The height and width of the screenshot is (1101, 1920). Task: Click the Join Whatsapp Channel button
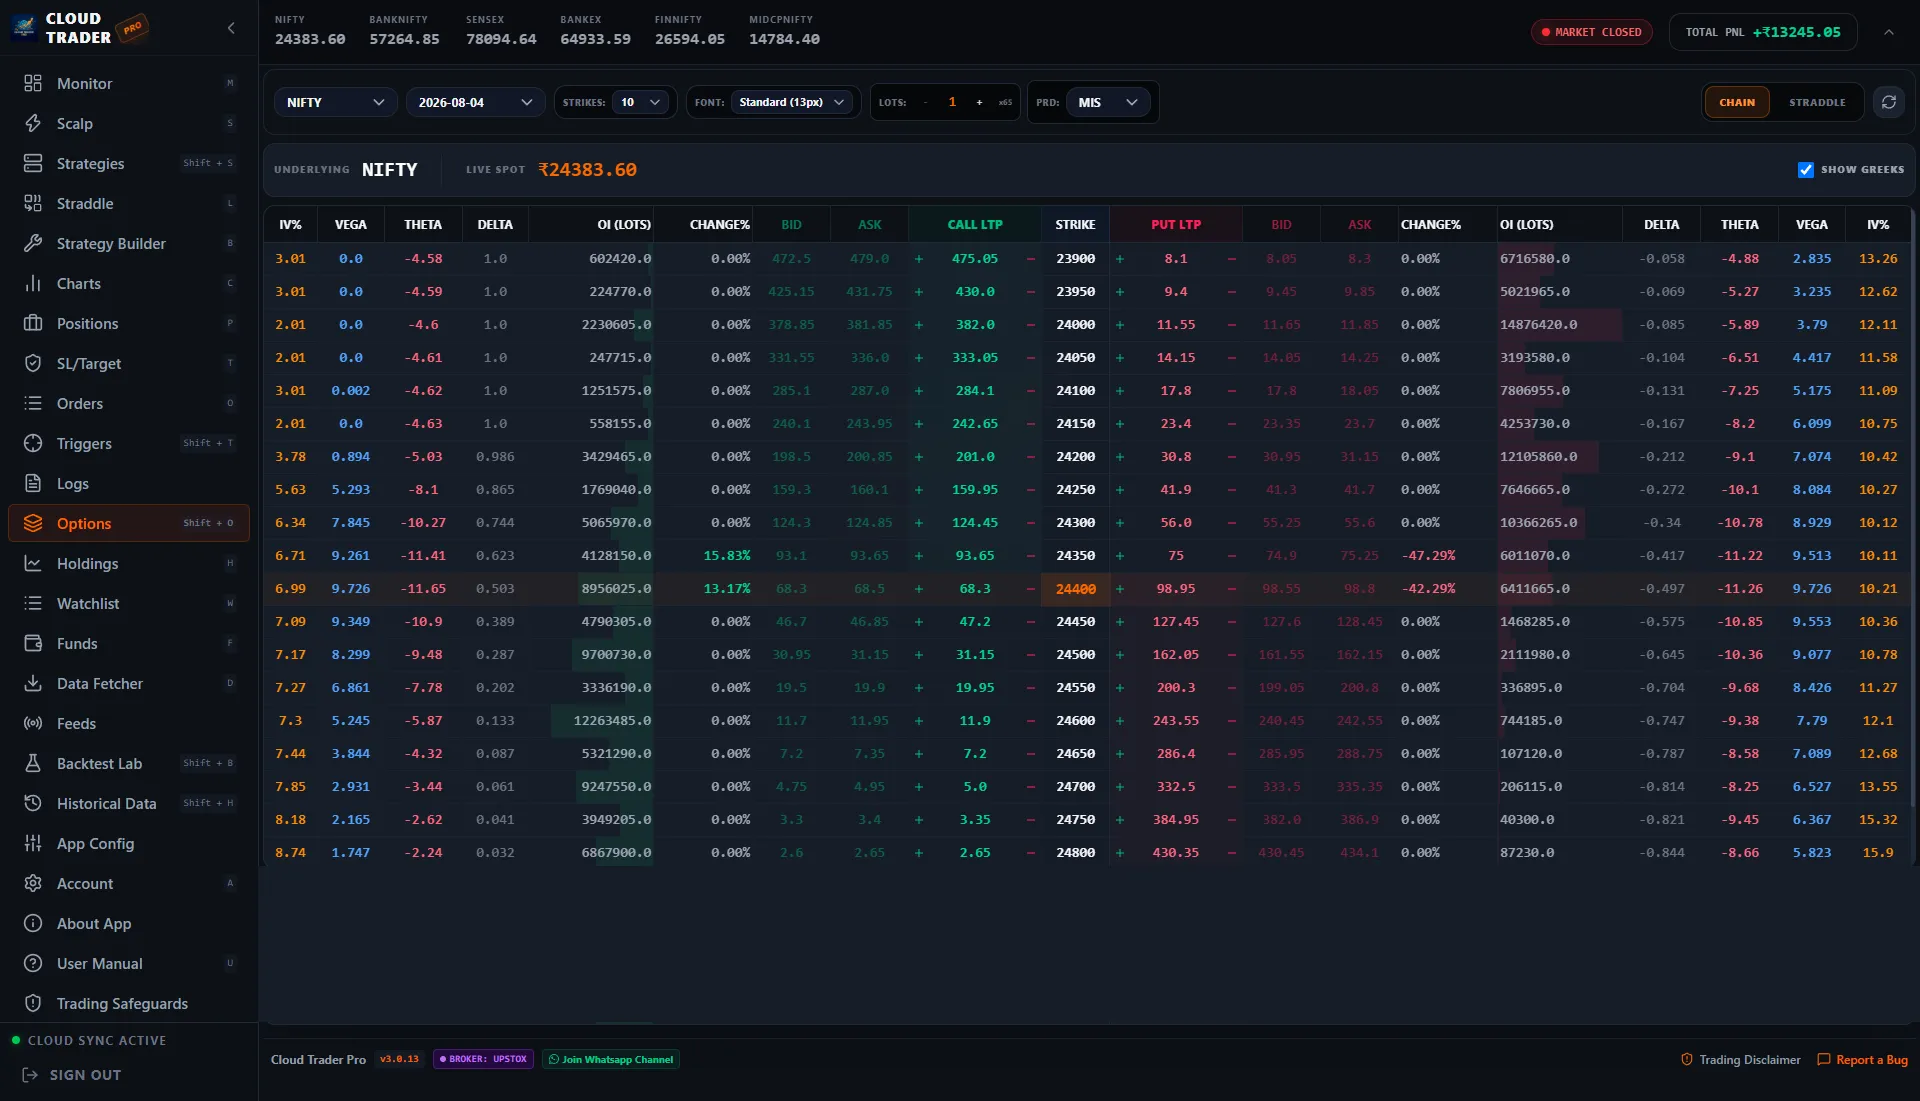coord(611,1059)
